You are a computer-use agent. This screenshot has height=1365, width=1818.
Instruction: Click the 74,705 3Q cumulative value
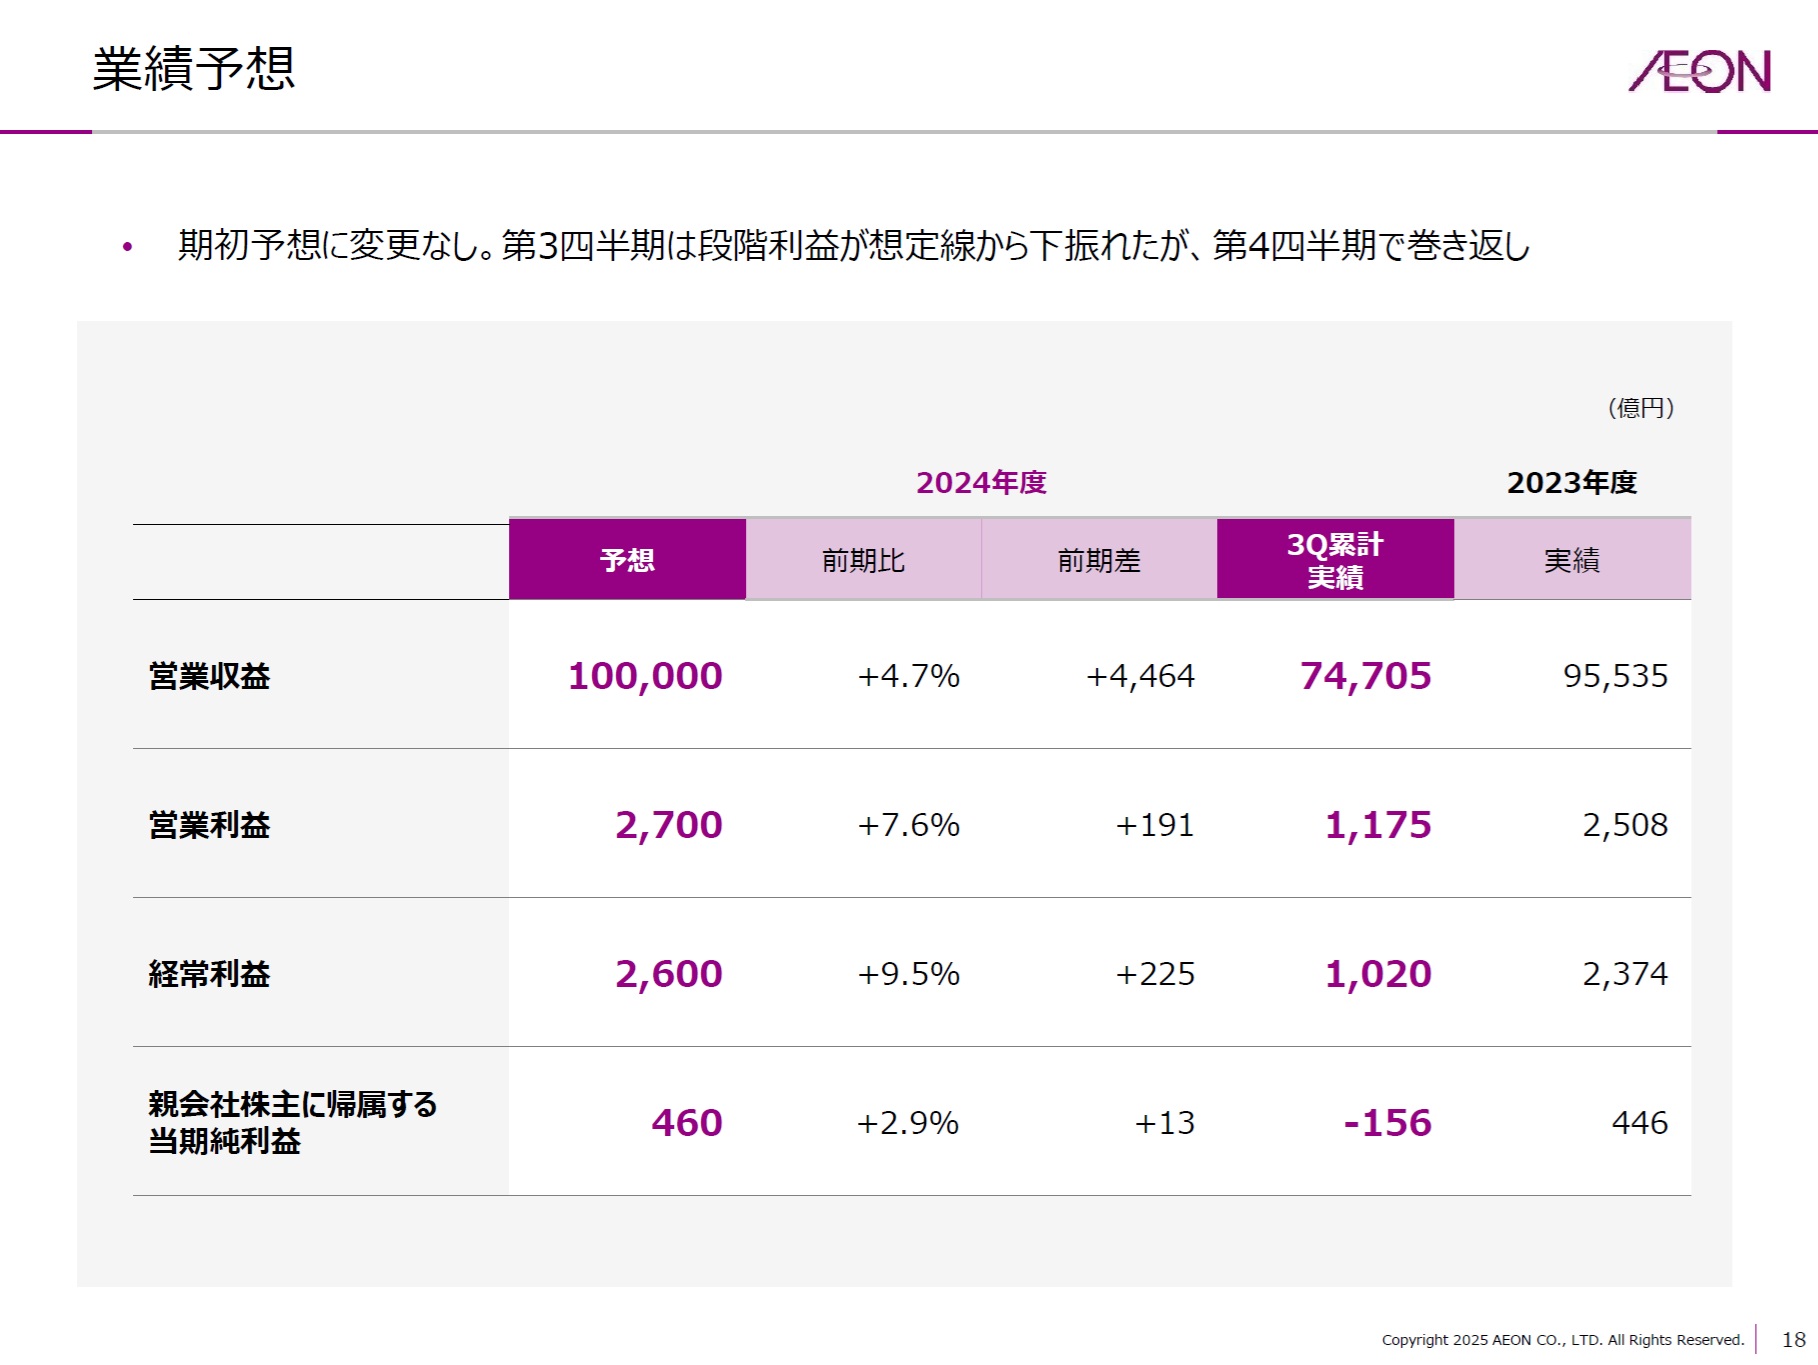1365,676
